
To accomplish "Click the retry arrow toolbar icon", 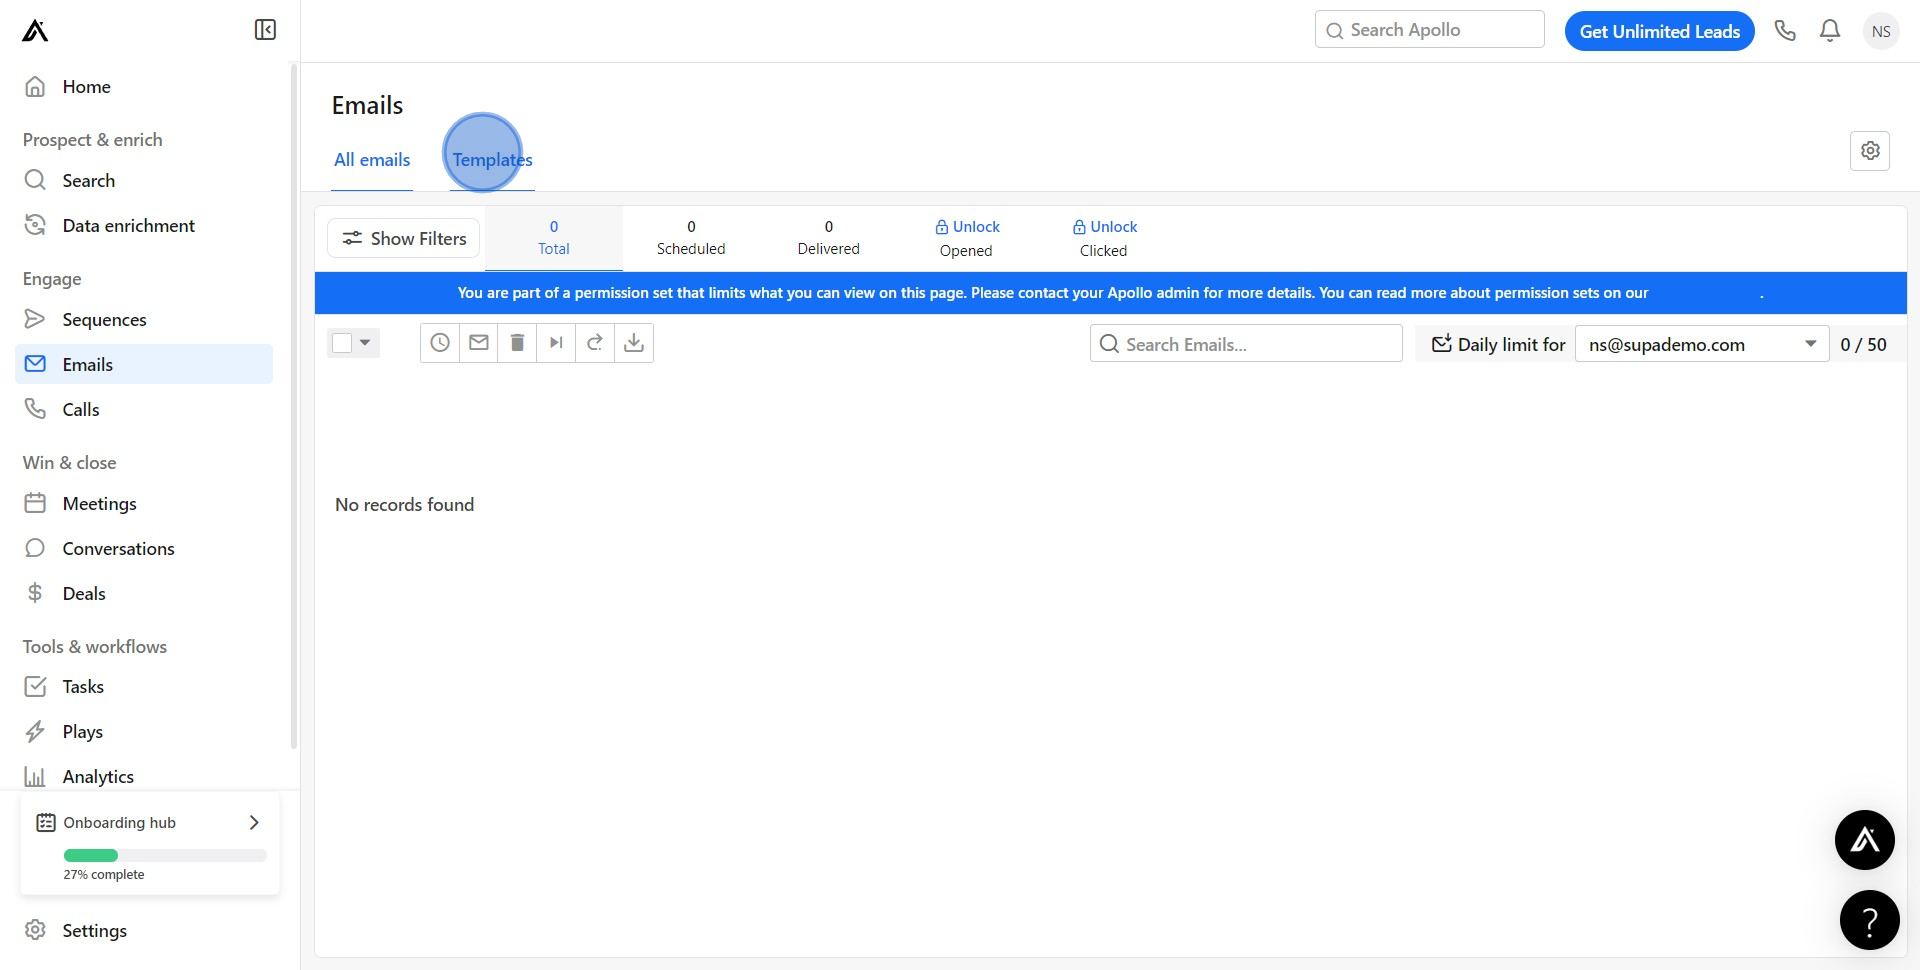I will (x=595, y=343).
